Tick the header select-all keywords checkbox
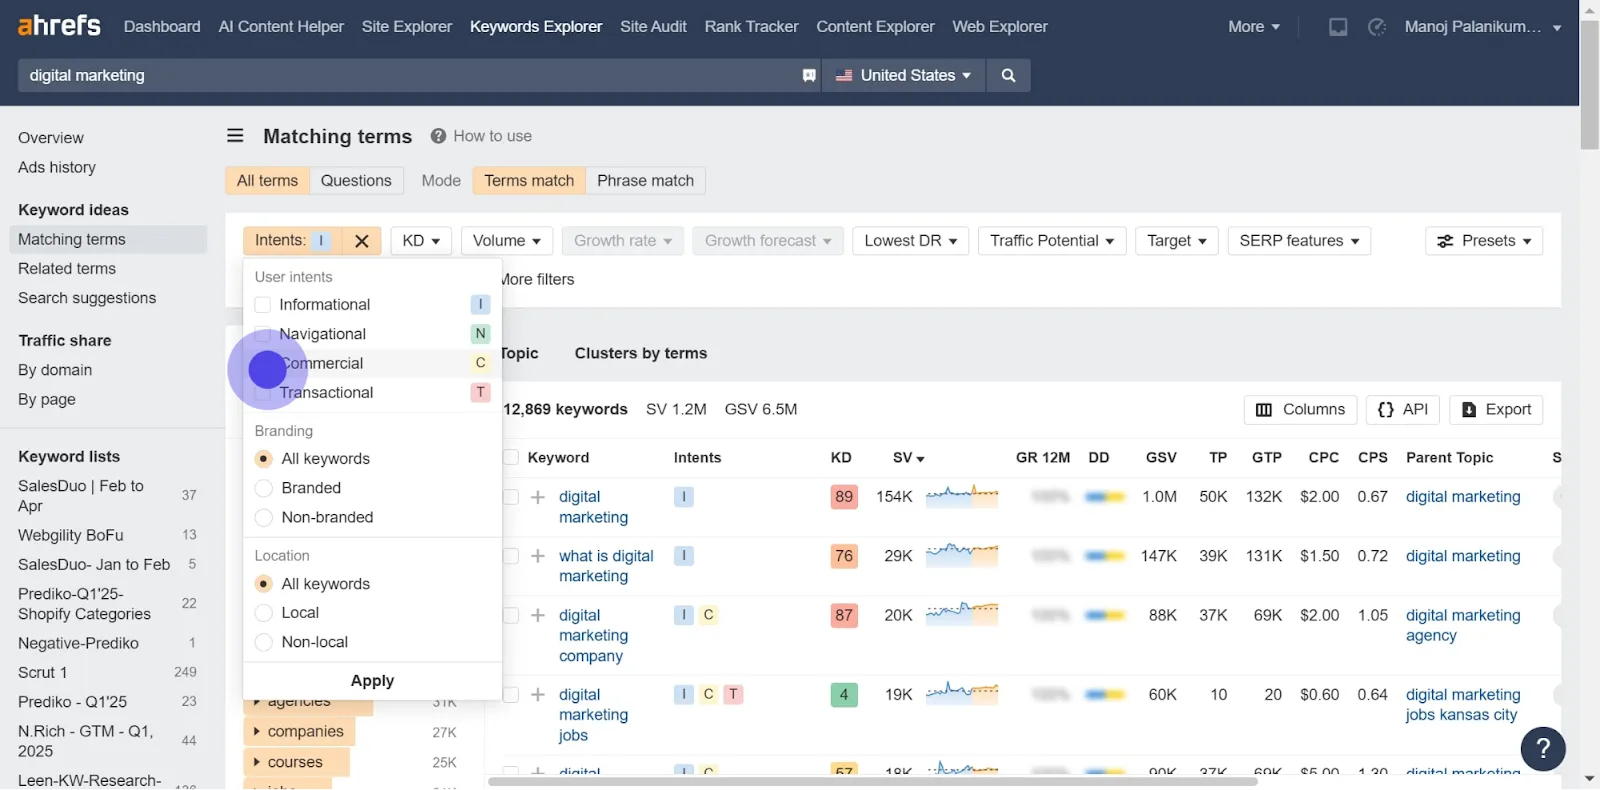The image size is (1600, 790). tap(511, 458)
